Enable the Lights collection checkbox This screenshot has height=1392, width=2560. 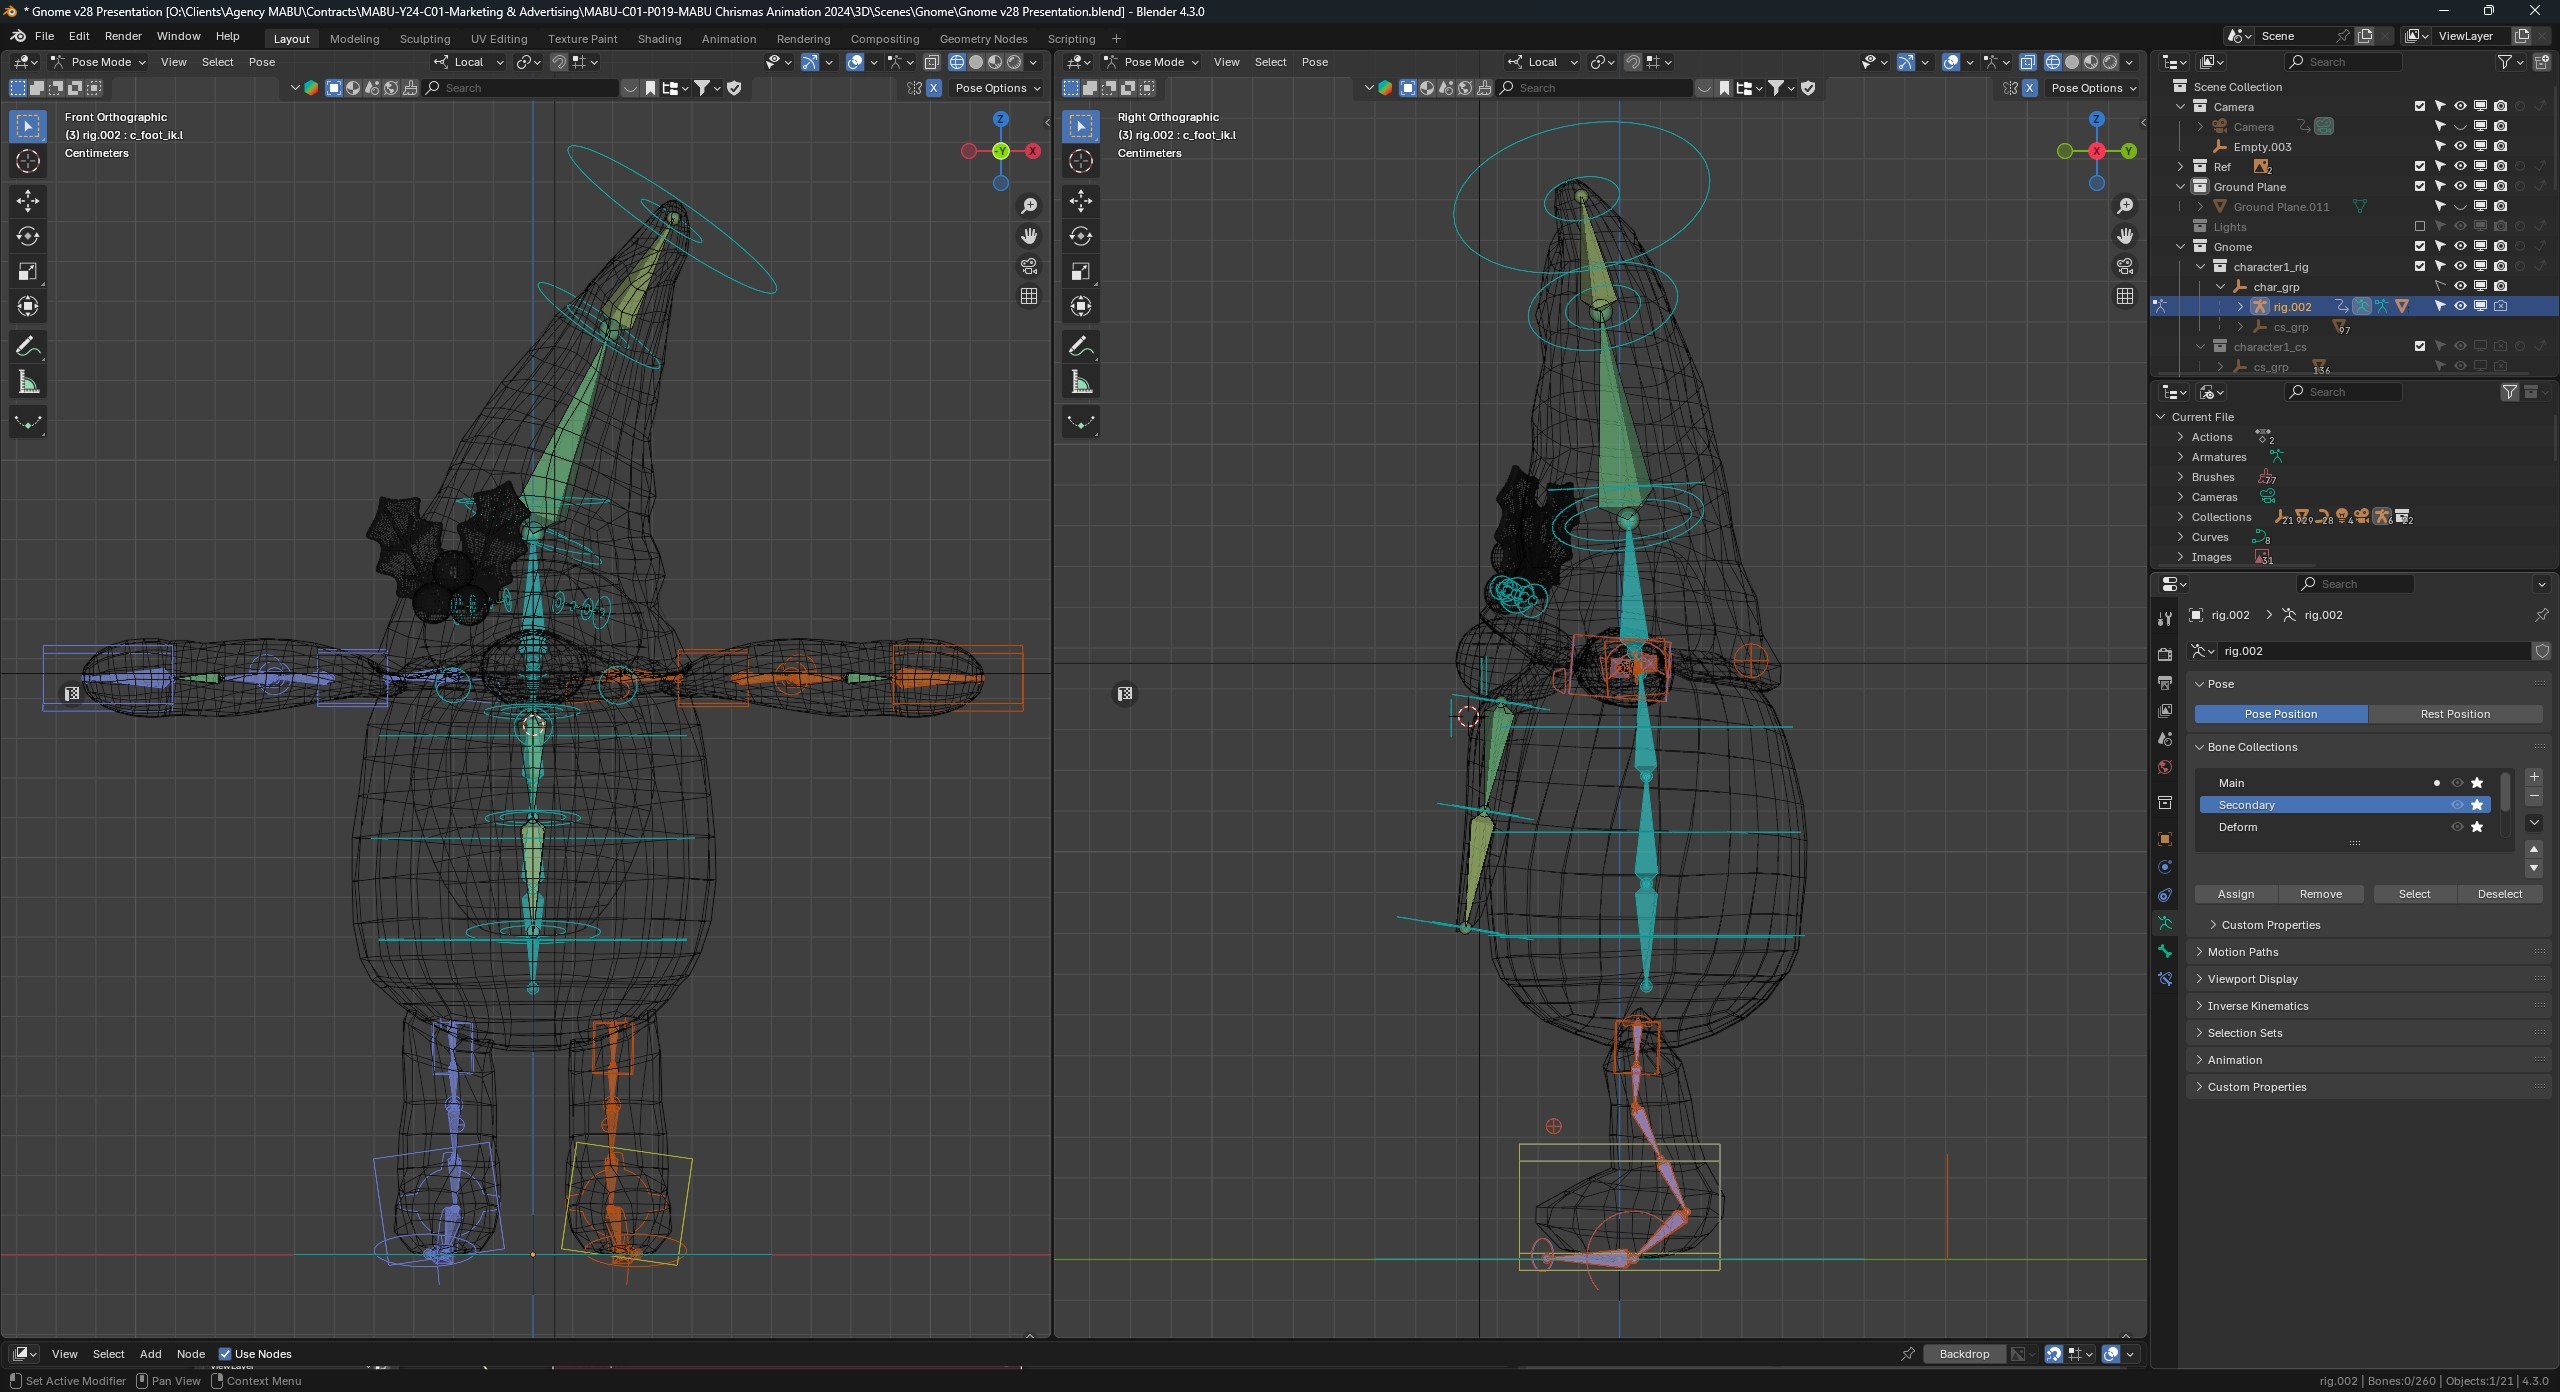(2420, 226)
